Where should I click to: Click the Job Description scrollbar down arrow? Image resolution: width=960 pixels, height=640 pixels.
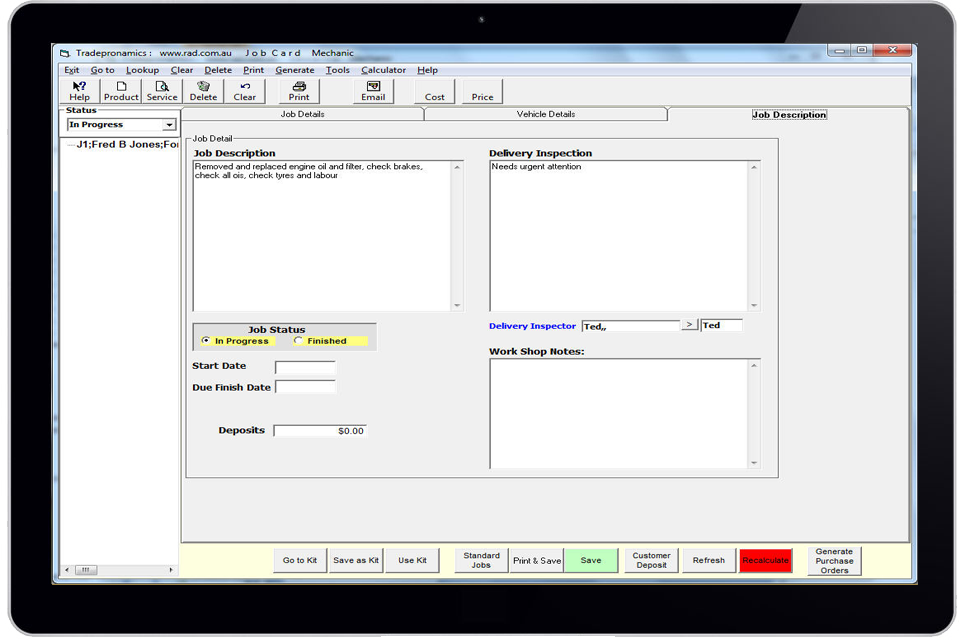(458, 305)
